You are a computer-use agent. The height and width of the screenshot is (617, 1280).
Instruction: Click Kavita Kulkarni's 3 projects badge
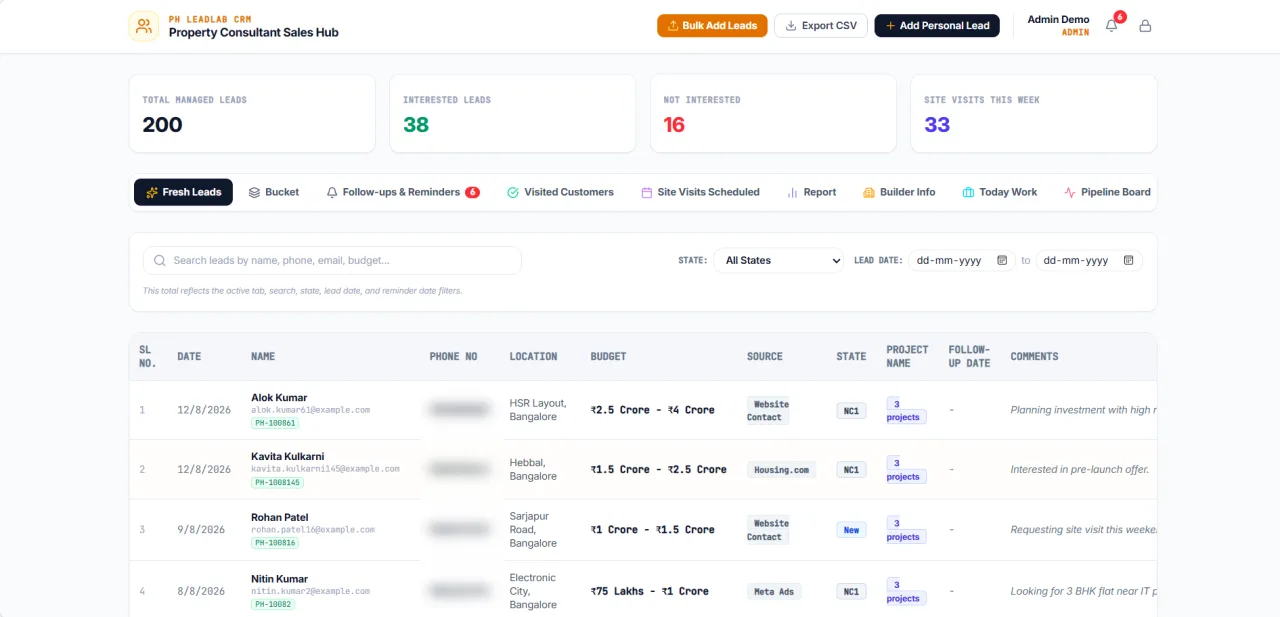(906, 470)
